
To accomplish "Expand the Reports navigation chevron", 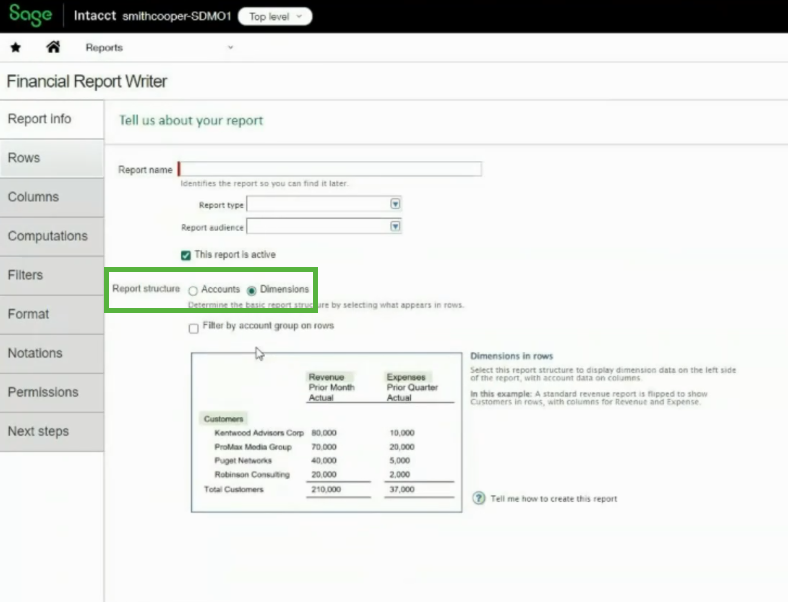I will tap(231, 47).
